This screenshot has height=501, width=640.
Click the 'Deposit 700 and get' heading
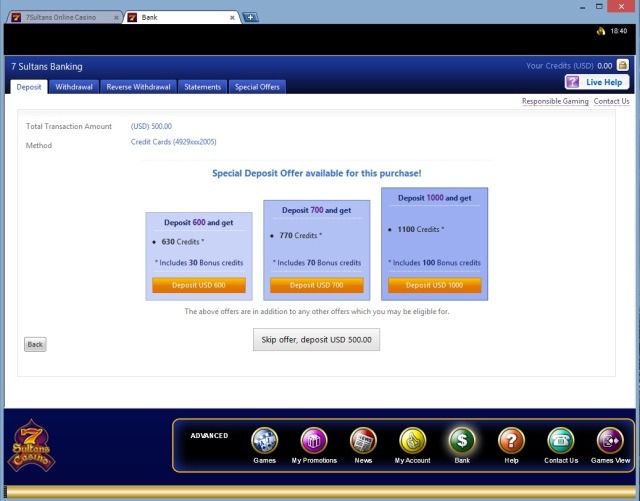[x=317, y=210]
